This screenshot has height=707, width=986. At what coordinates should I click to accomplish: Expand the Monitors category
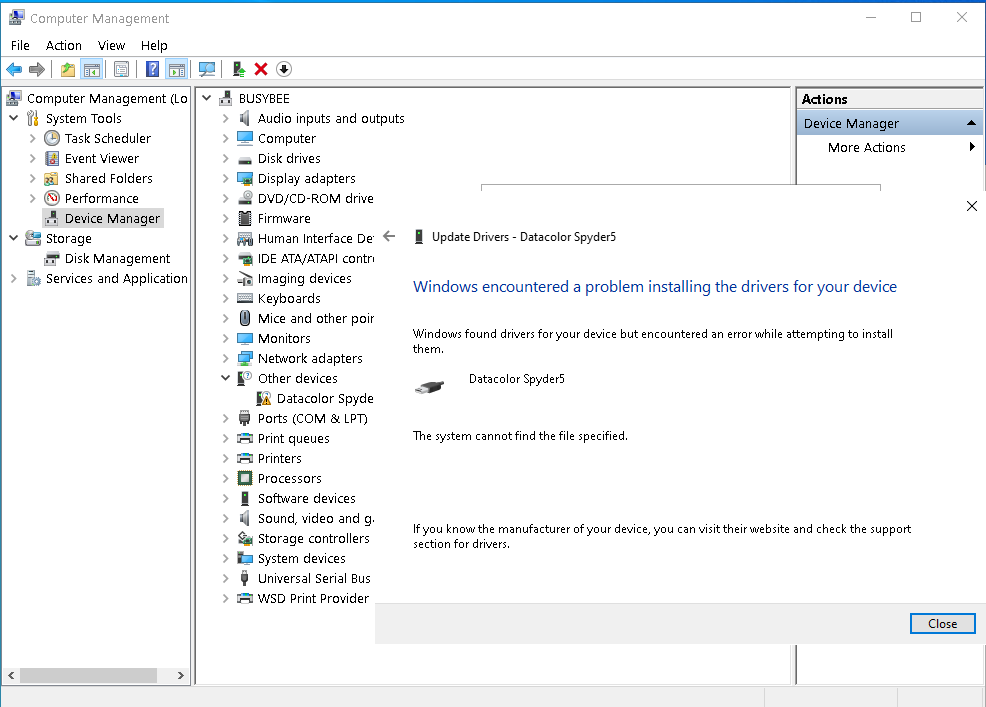225,338
